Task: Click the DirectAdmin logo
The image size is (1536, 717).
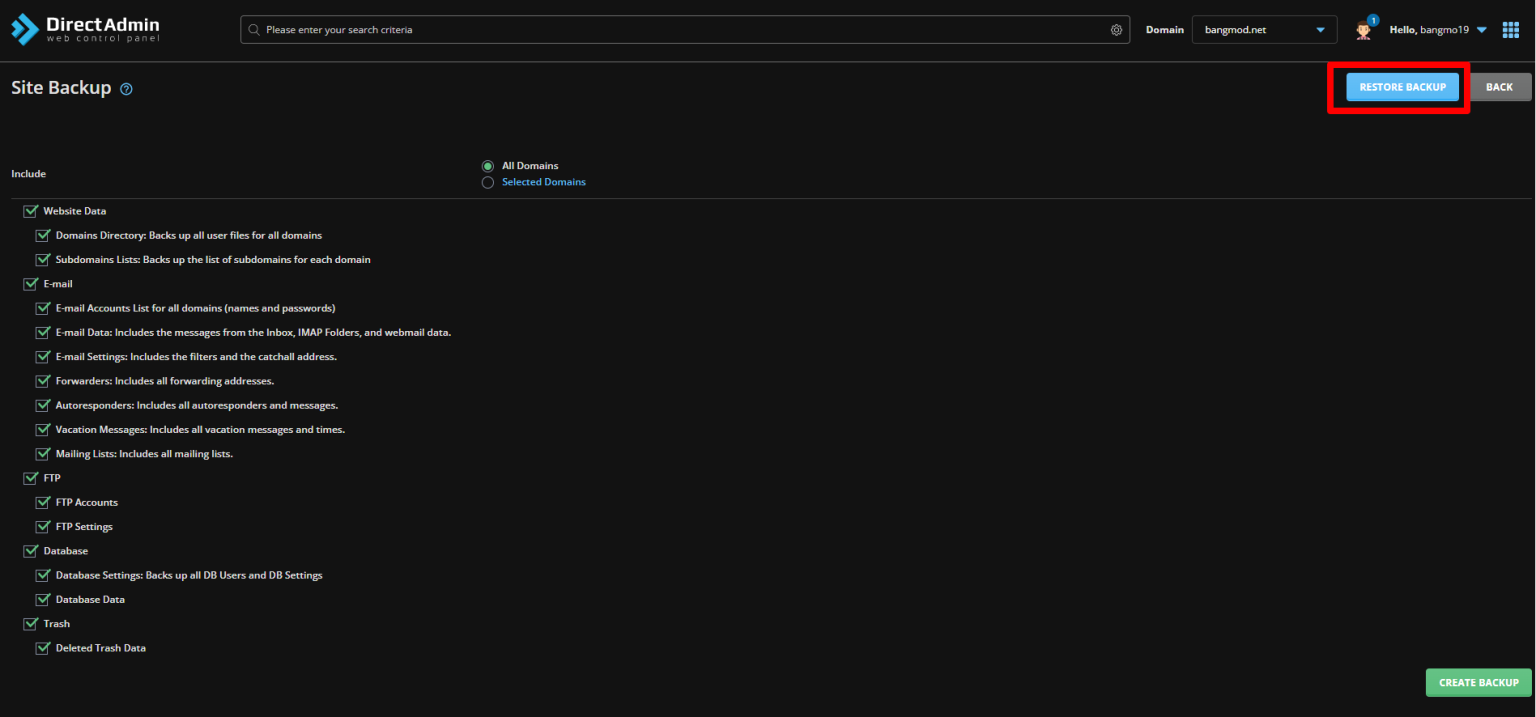Action: [x=84, y=28]
